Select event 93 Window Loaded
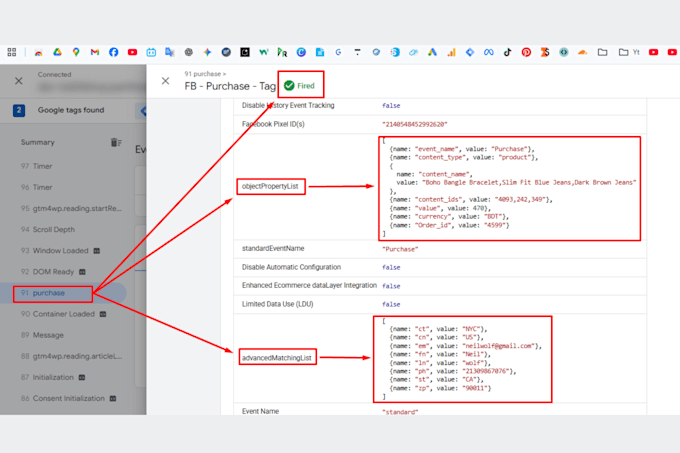This screenshot has width=680, height=453. coord(60,251)
